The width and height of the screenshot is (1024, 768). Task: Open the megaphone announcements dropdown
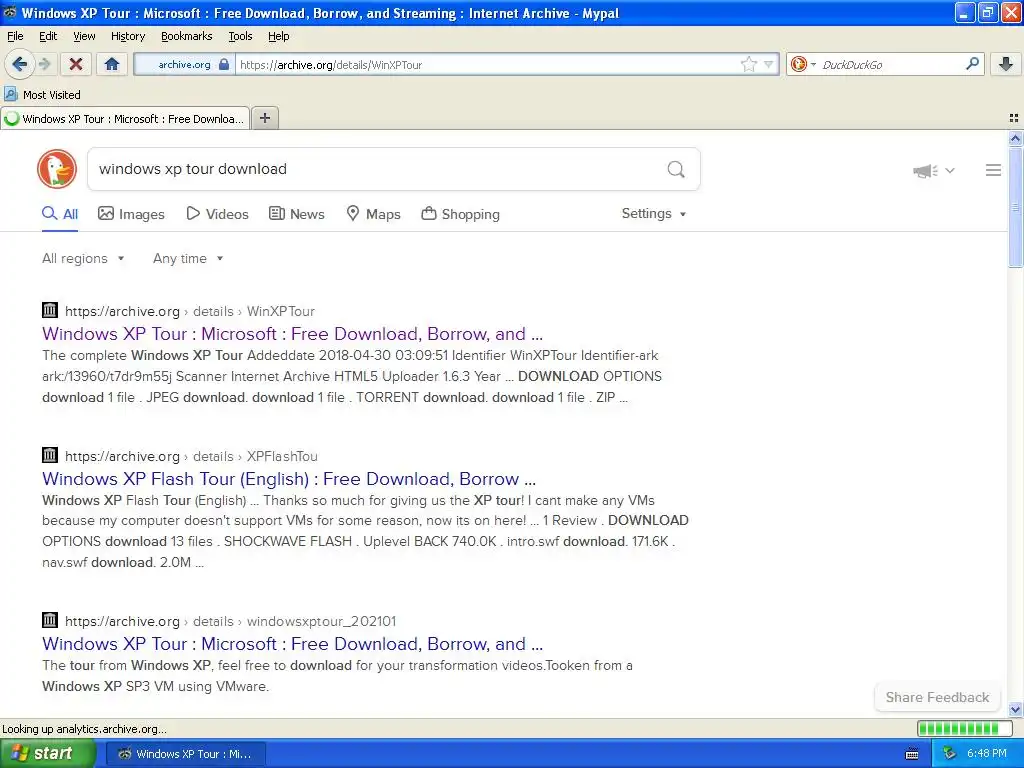(x=933, y=171)
